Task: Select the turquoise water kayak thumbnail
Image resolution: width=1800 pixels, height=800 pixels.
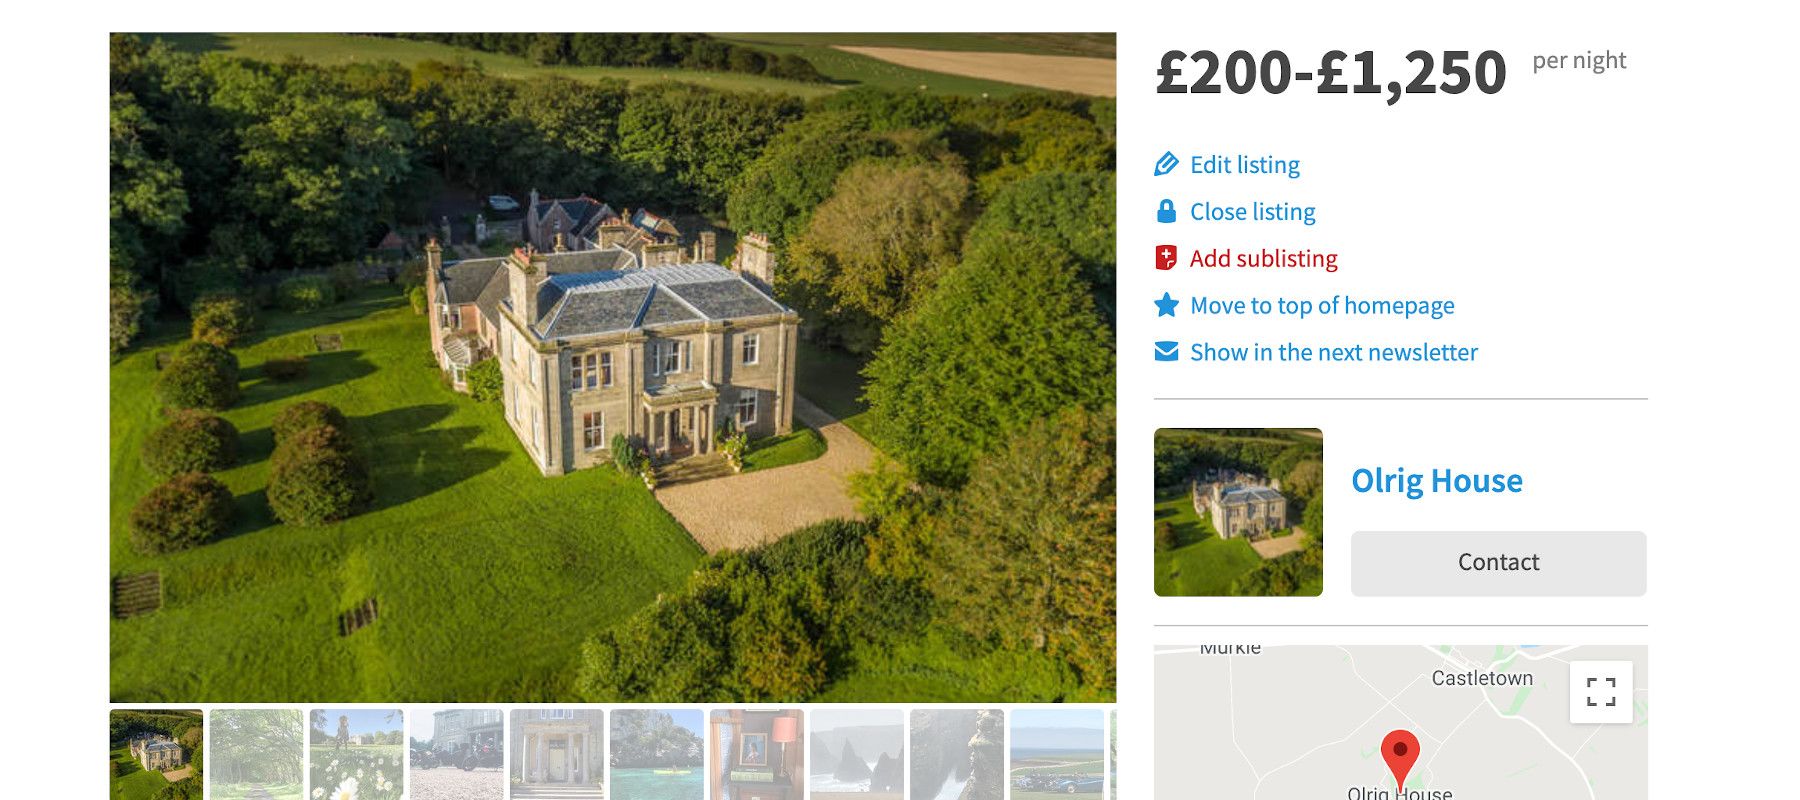Action: coord(656,755)
